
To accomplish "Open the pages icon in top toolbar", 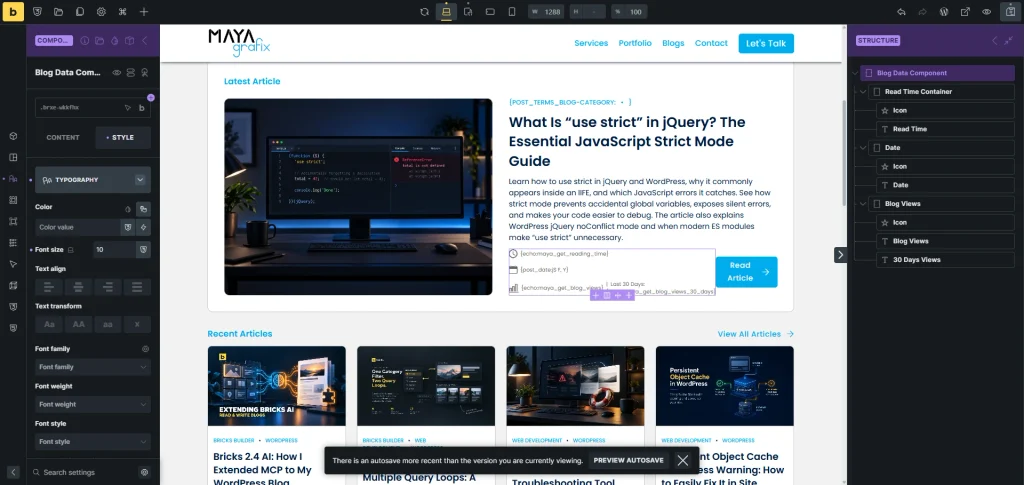I will click(x=80, y=12).
